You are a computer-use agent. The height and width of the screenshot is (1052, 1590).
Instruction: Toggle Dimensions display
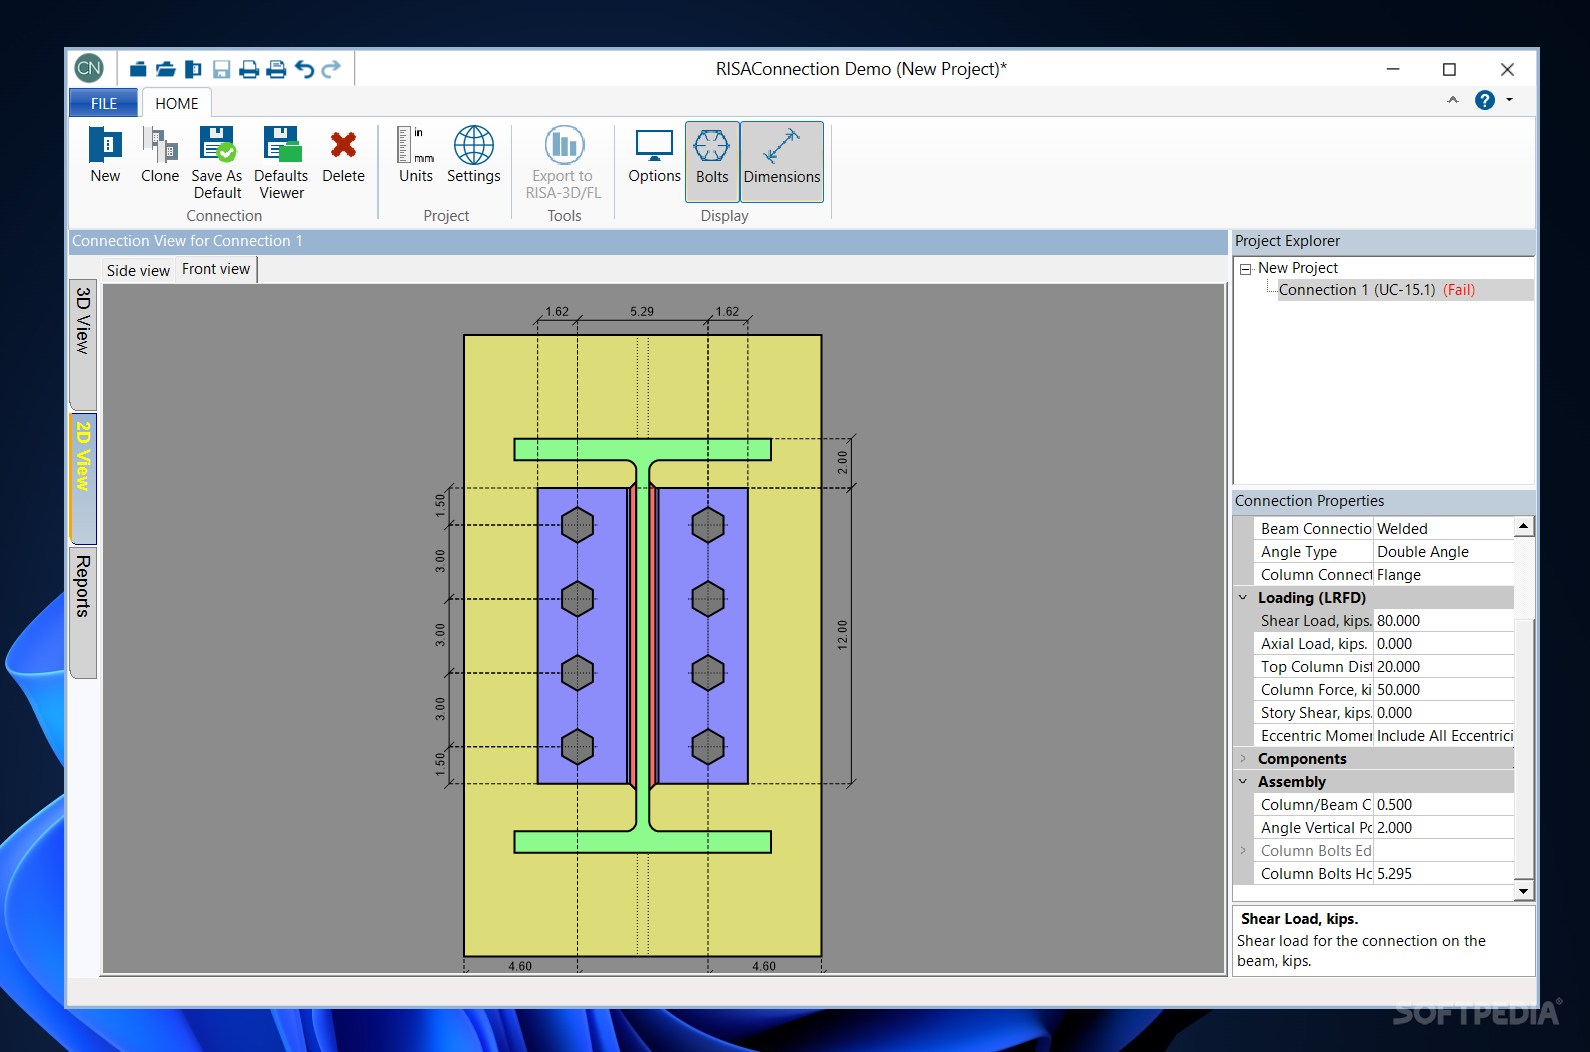pos(782,161)
